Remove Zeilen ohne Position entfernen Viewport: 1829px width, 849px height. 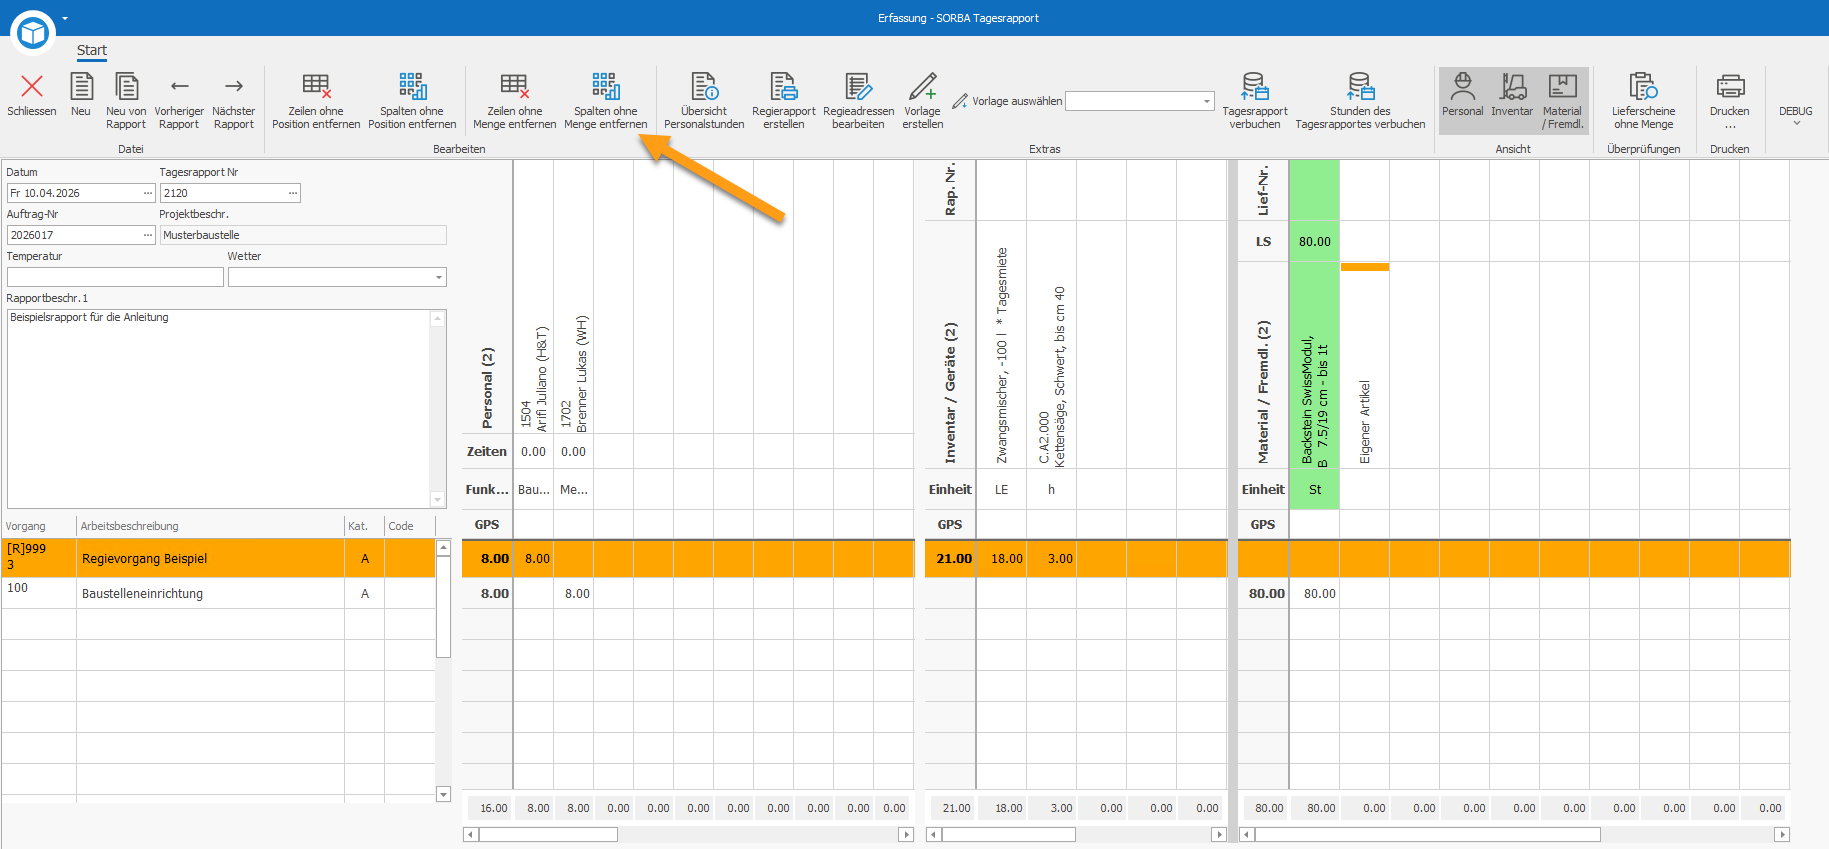[x=316, y=100]
